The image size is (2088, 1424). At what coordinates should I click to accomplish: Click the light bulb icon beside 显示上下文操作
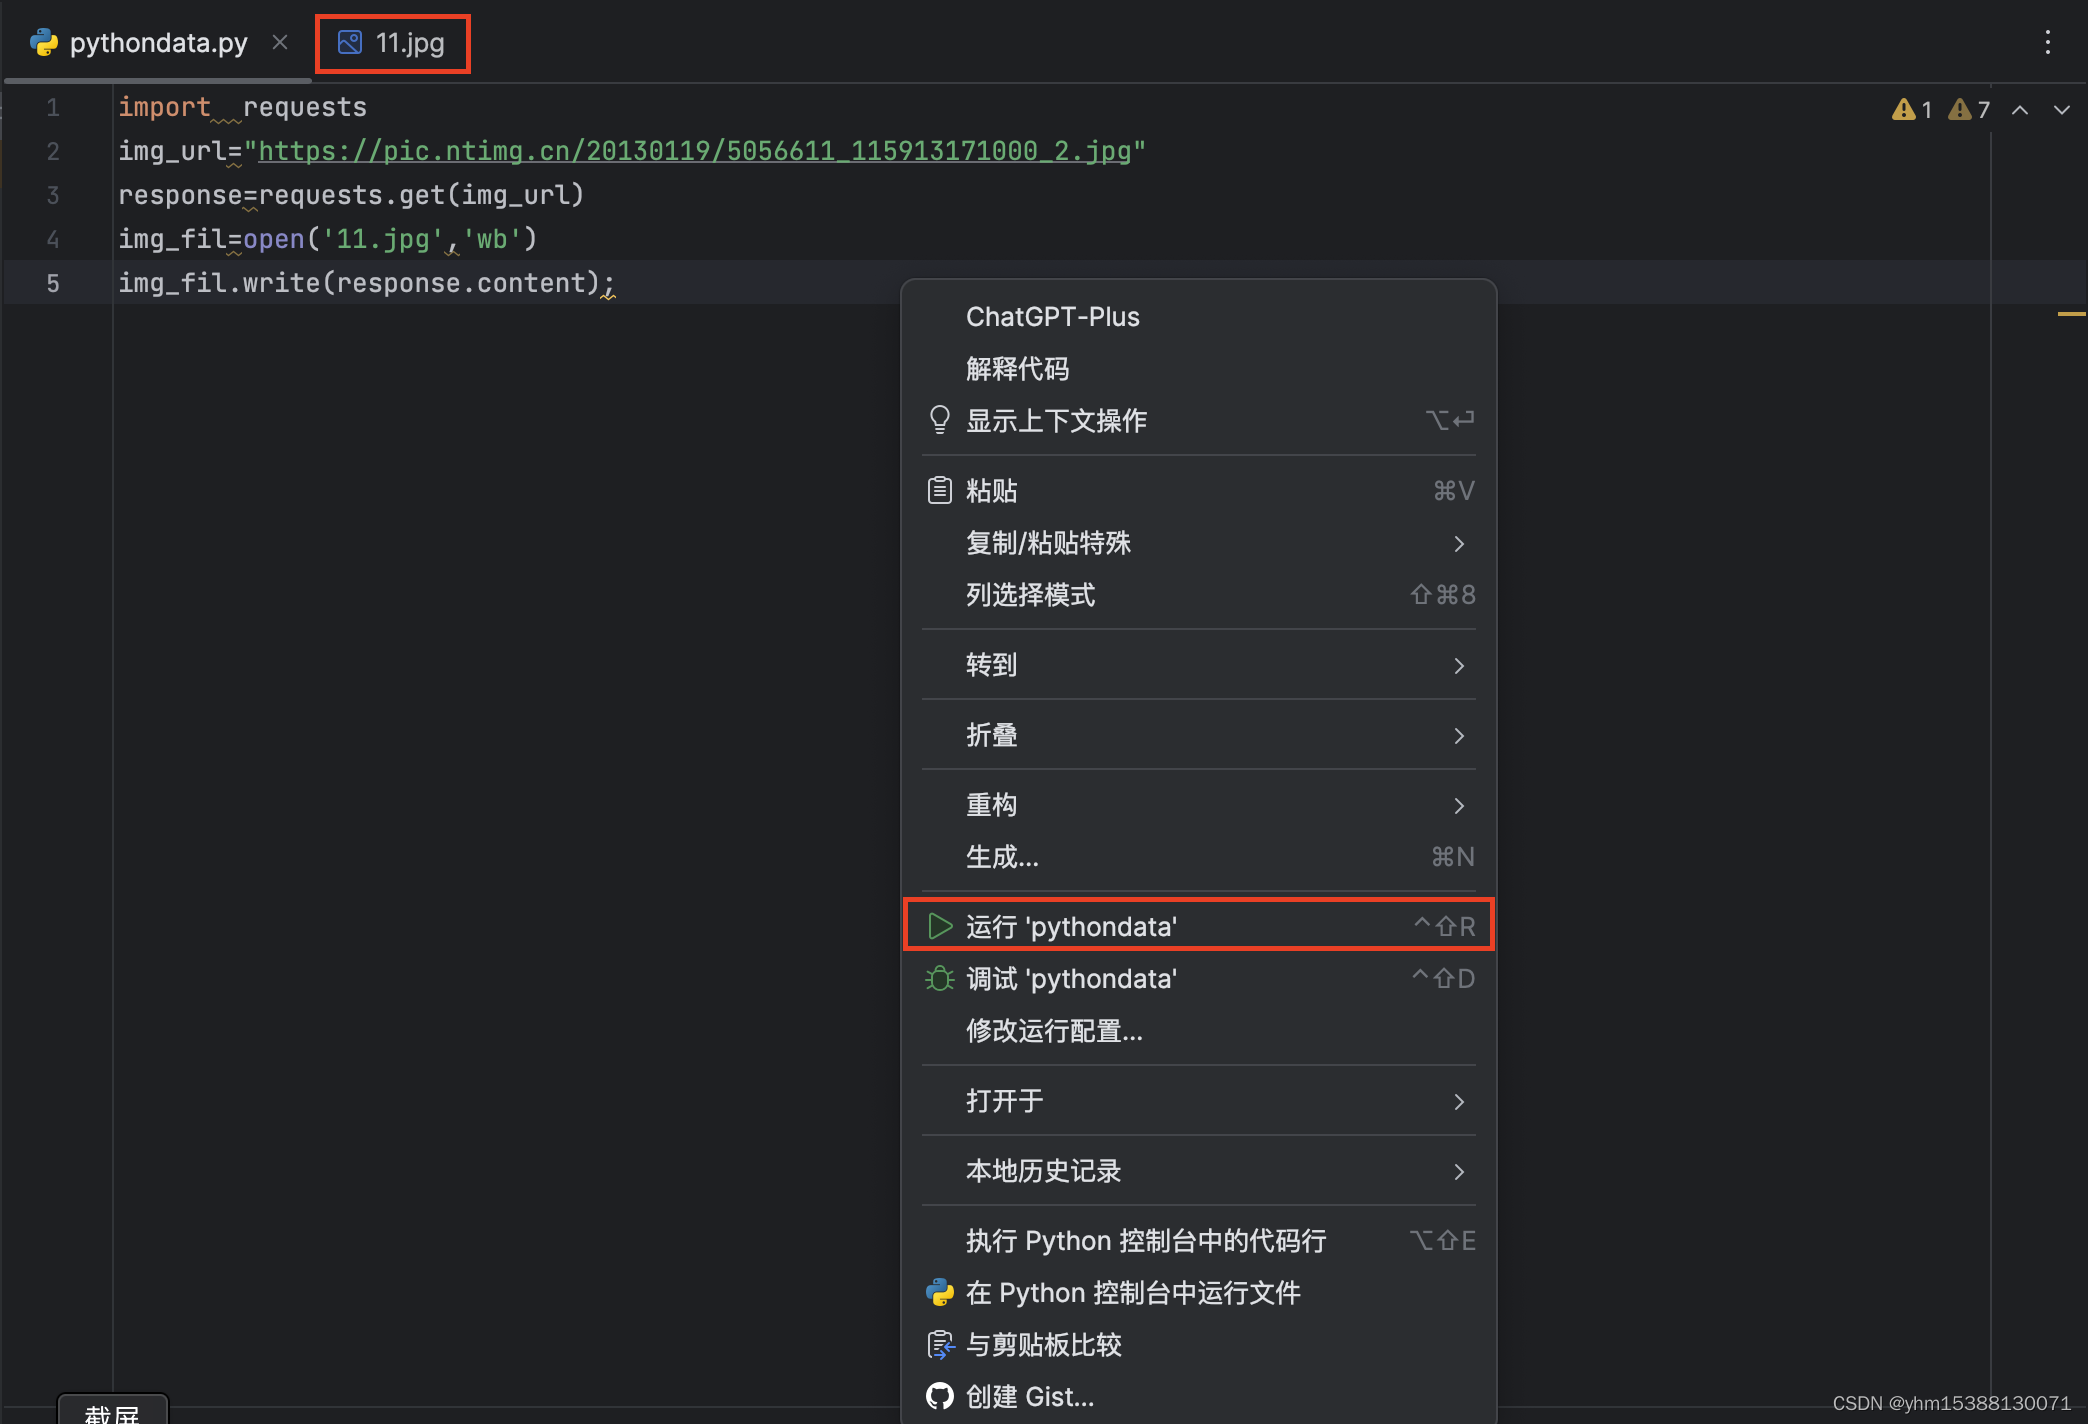pos(939,420)
